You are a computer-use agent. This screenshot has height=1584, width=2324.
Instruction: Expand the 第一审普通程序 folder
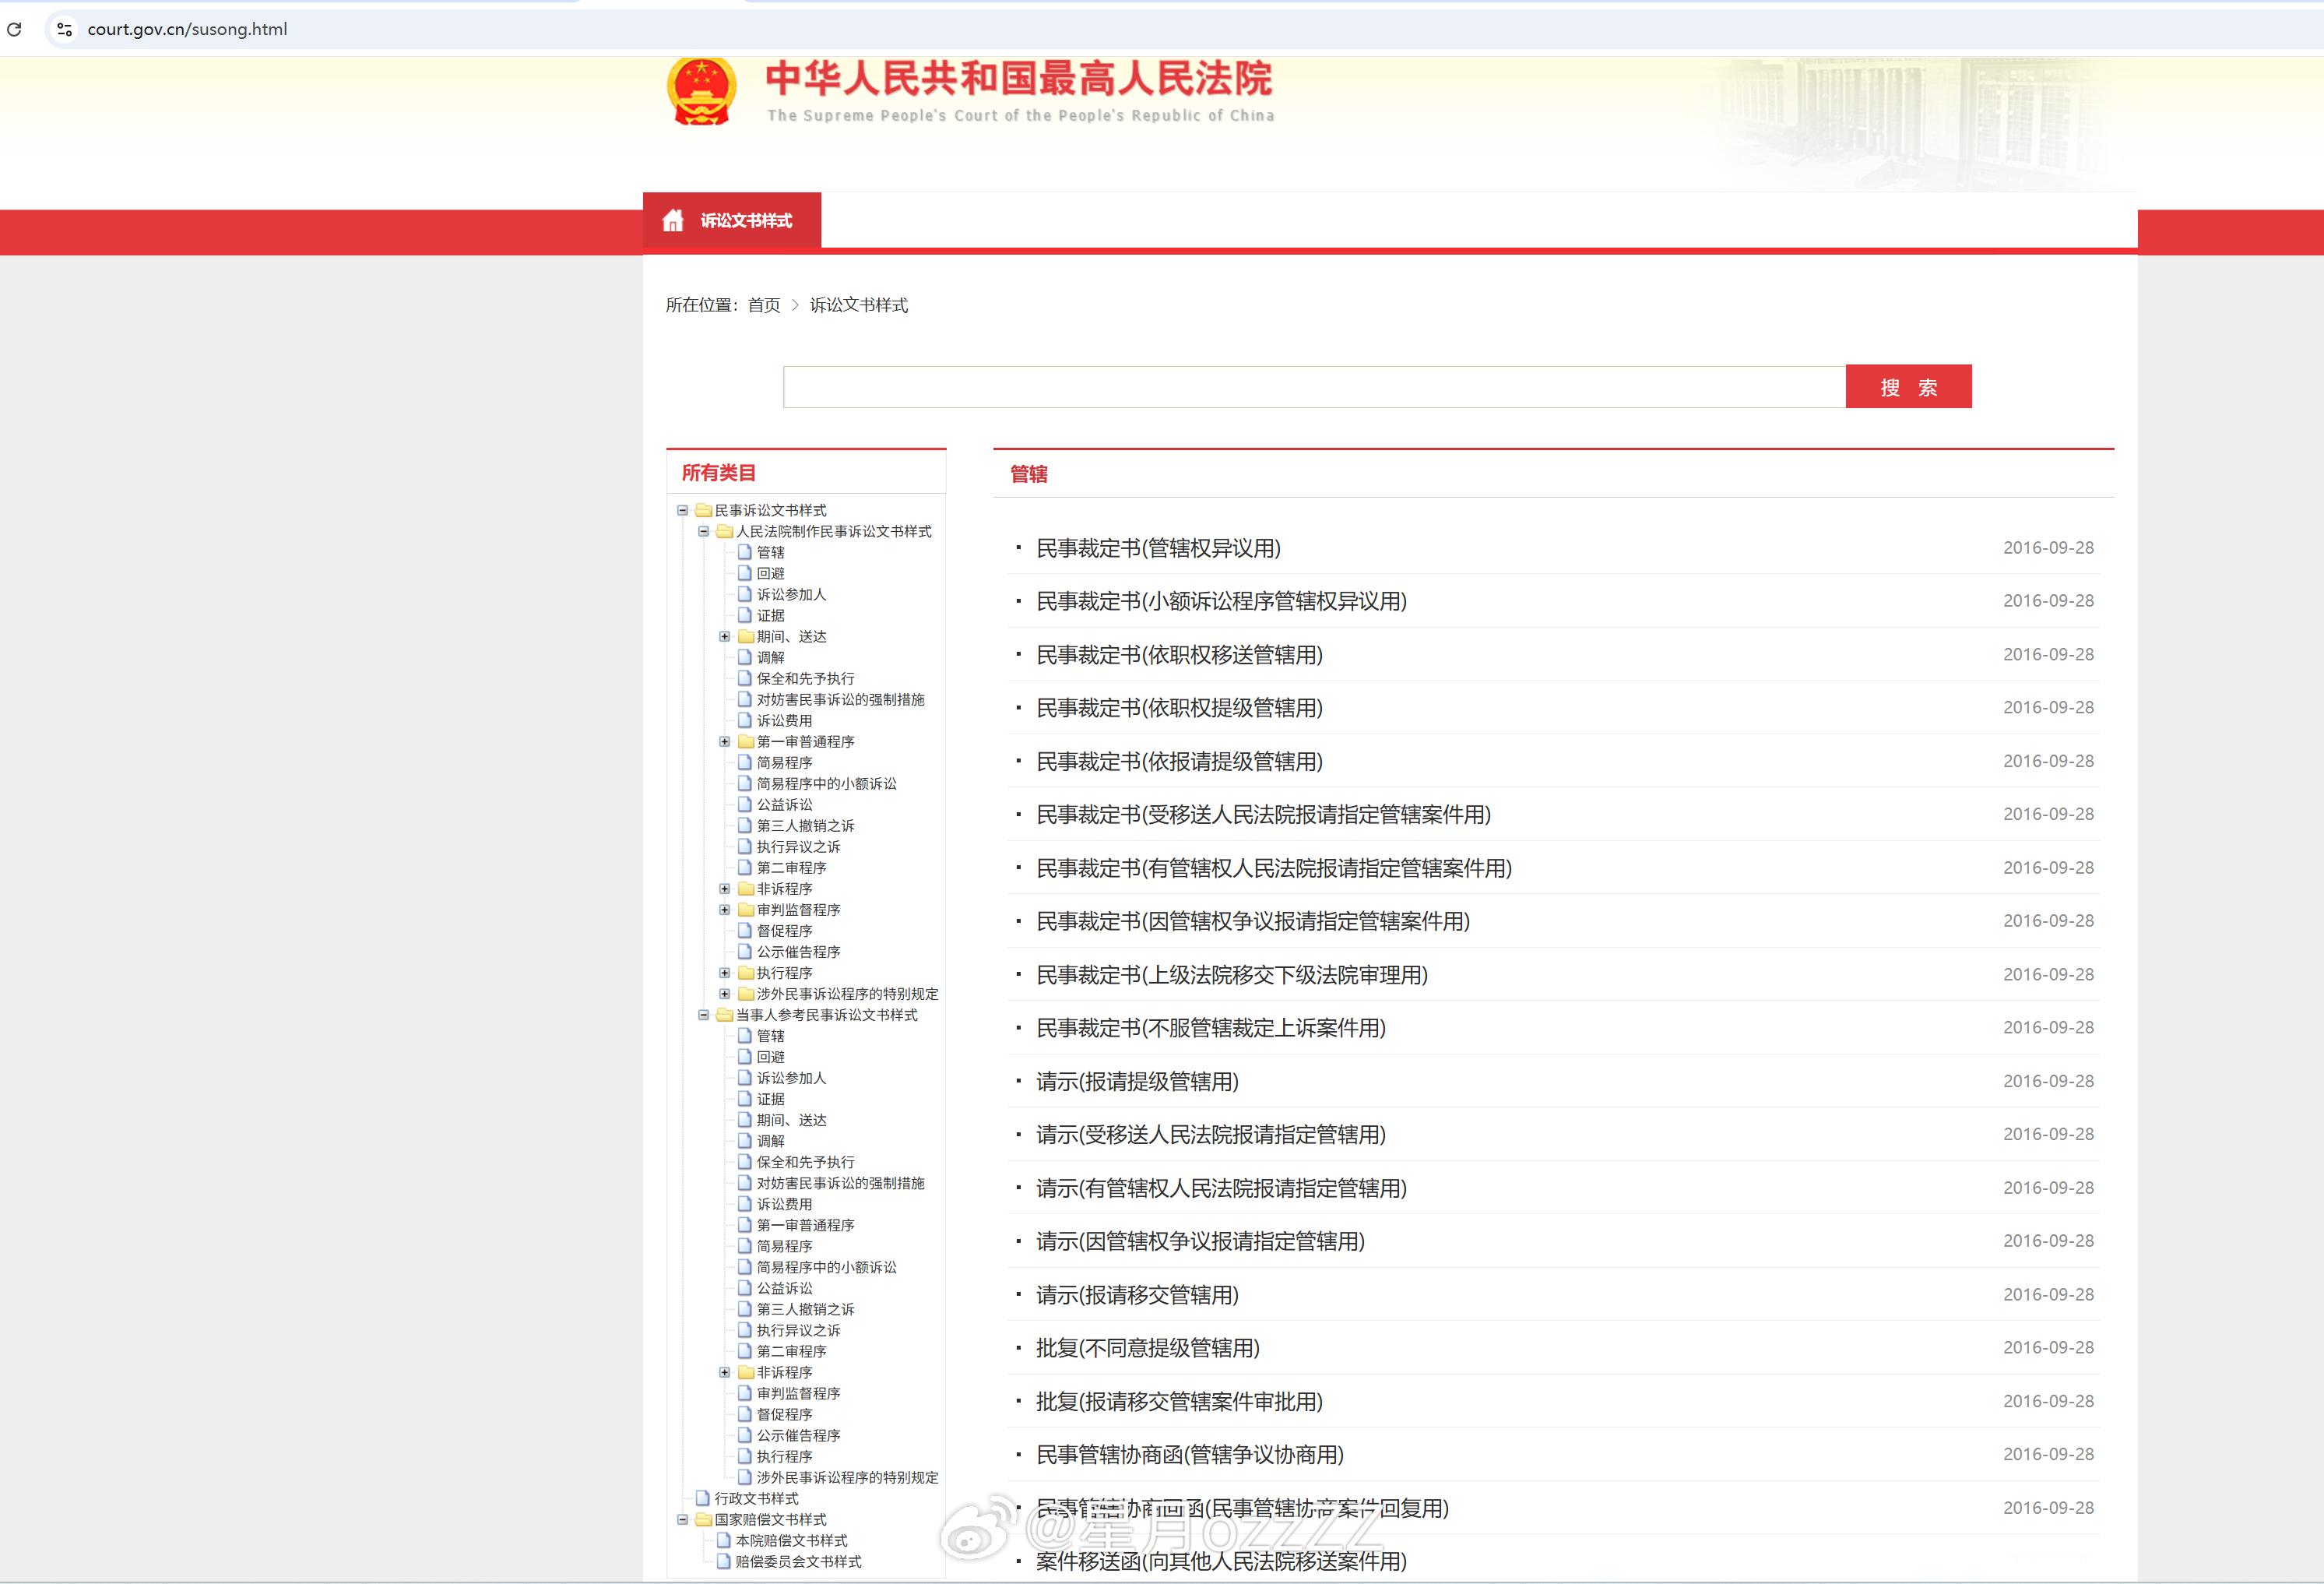[725, 741]
